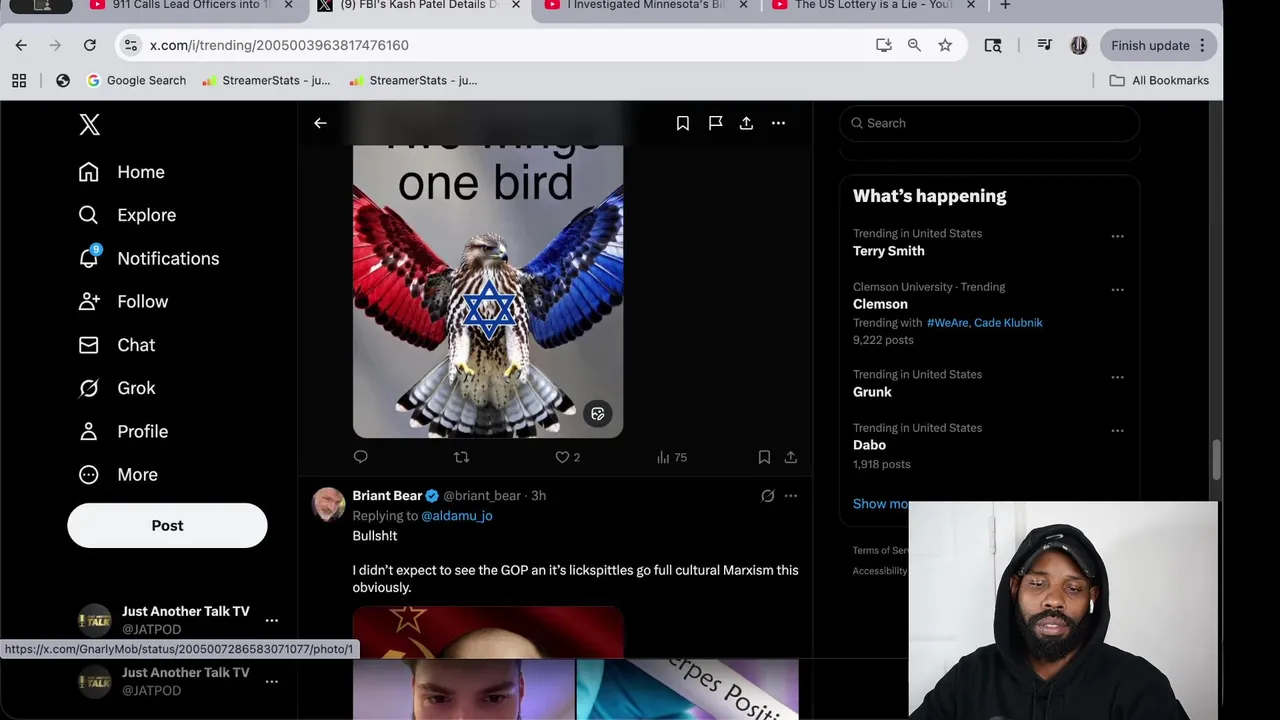
Task: Share the bird image post
Action: (x=790, y=457)
